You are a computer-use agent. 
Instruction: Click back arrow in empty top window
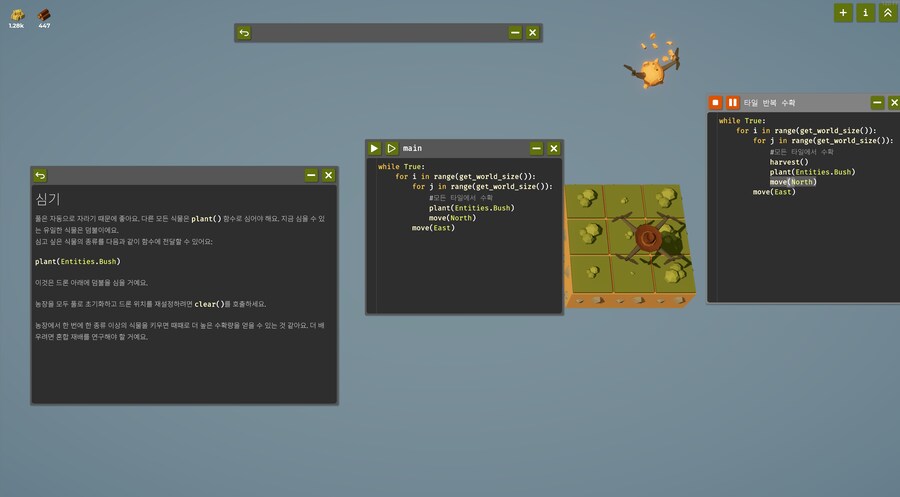245,33
